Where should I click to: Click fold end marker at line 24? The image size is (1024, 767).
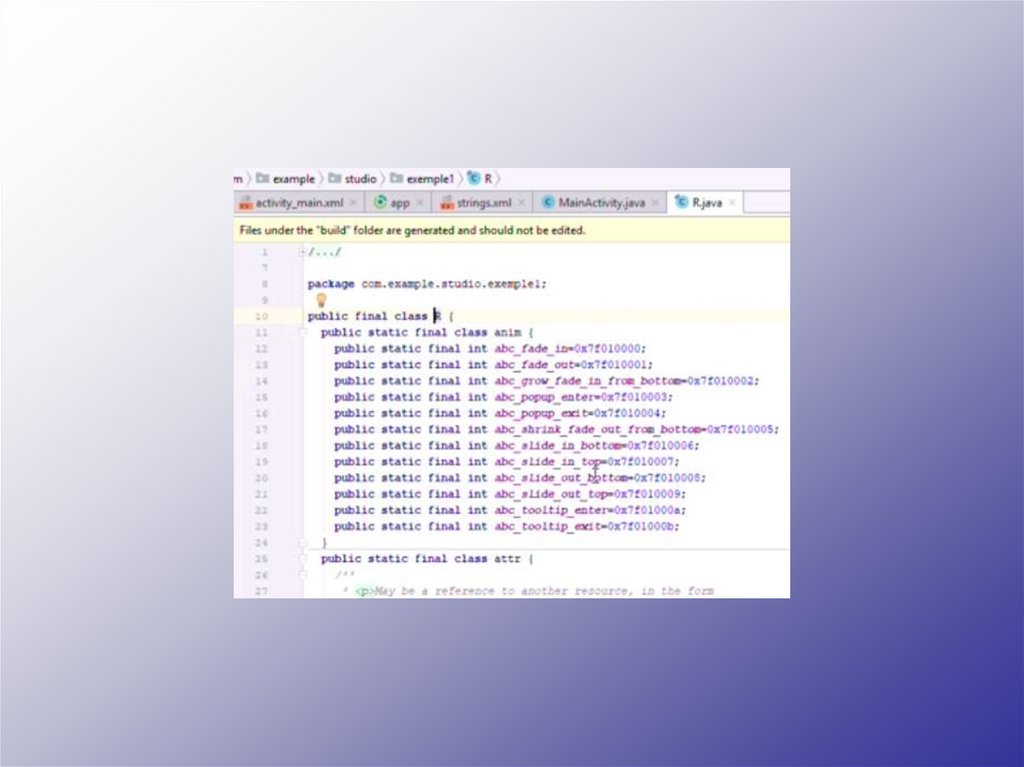(x=302, y=543)
